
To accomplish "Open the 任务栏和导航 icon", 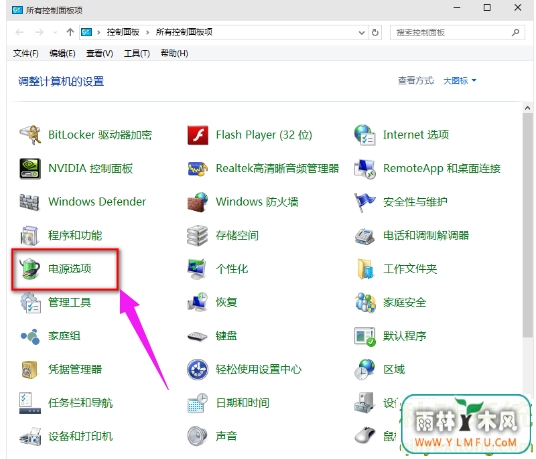I will [30, 403].
